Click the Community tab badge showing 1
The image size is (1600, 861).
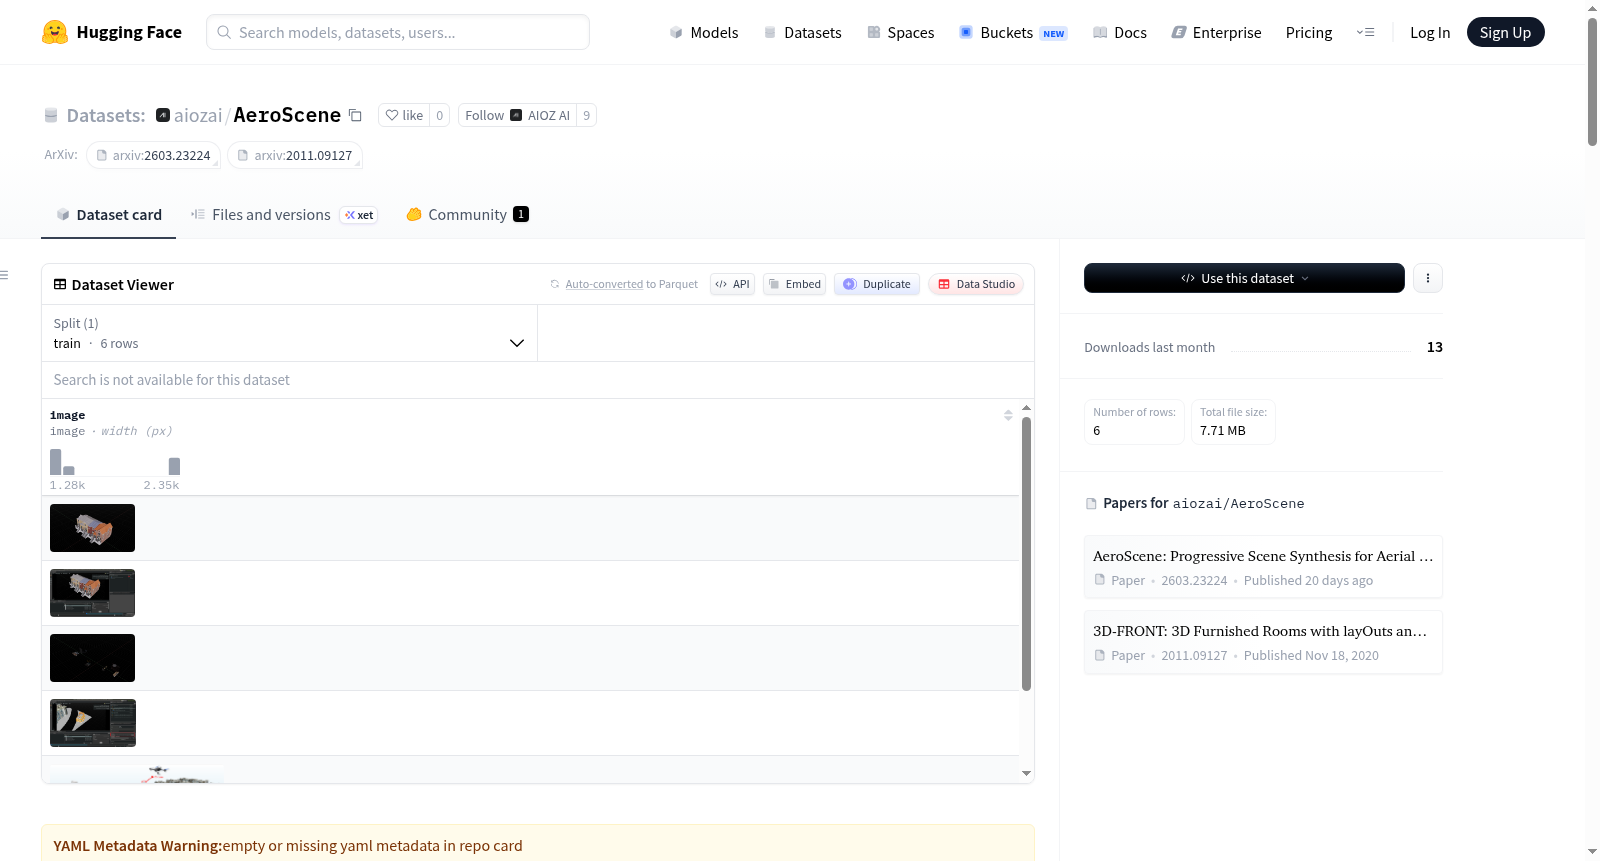click(x=521, y=214)
